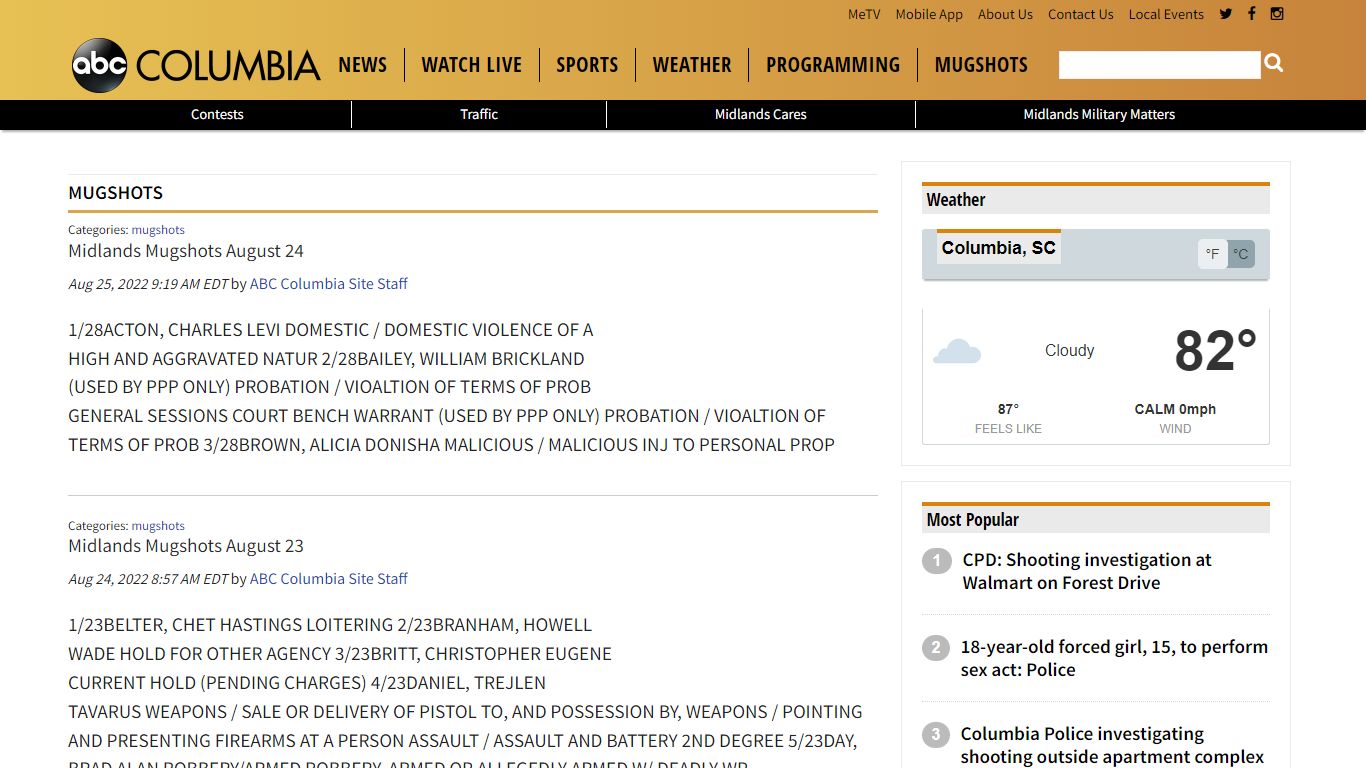Click the Cloudy condition label
This screenshot has height=768, width=1366.
pos(1069,350)
